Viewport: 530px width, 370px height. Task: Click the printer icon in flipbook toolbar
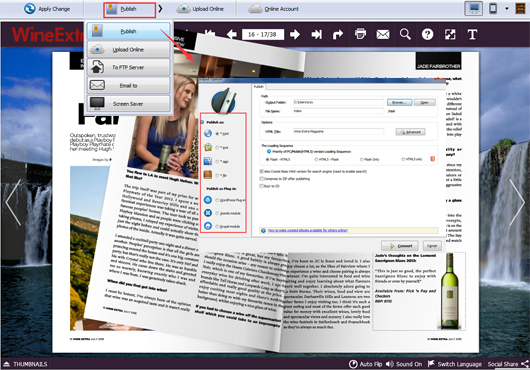tap(360, 34)
